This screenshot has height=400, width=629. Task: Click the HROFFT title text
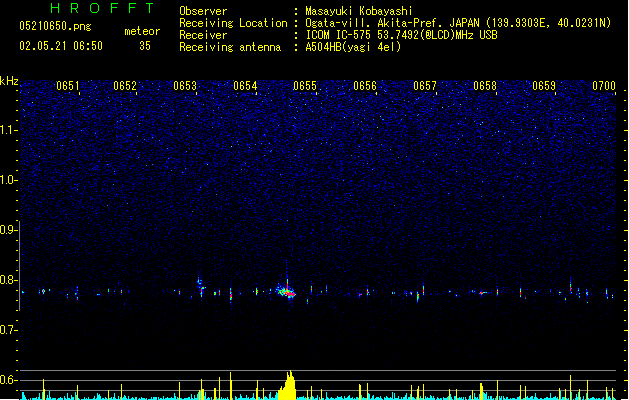(103, 8)
